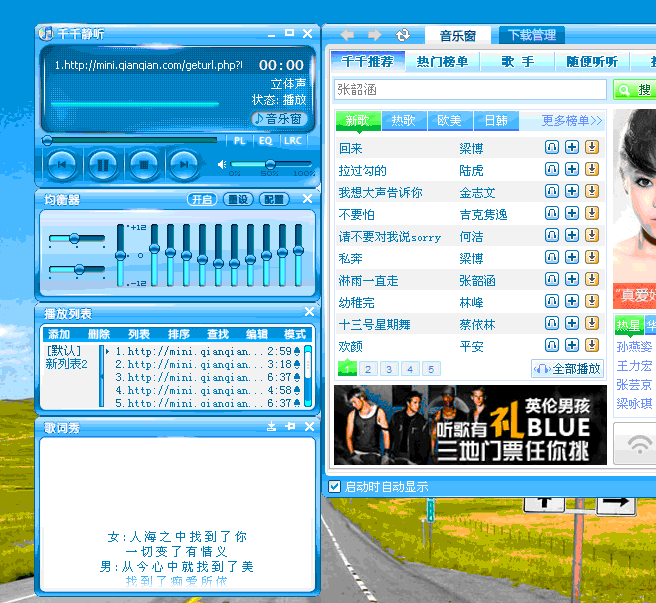Switch to the 音乐窗 tab
This screenshot has width=656, height=603.
[458, 36]
